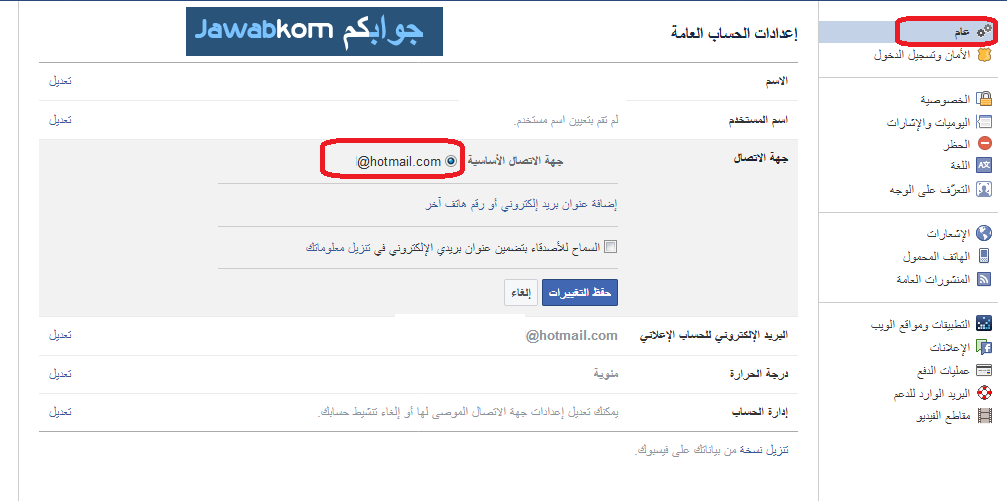The height and width of the screenshot is (501, 1007).
Task: Open the Language settings icon
Action: click(984, 165)
